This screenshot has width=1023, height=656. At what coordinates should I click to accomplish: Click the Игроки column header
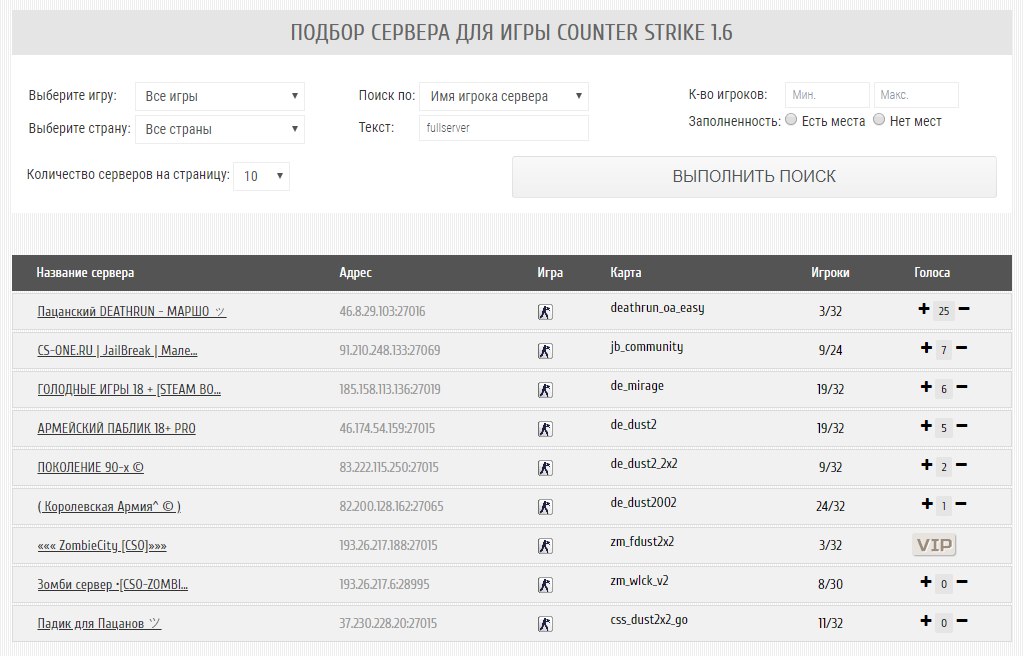831,273
